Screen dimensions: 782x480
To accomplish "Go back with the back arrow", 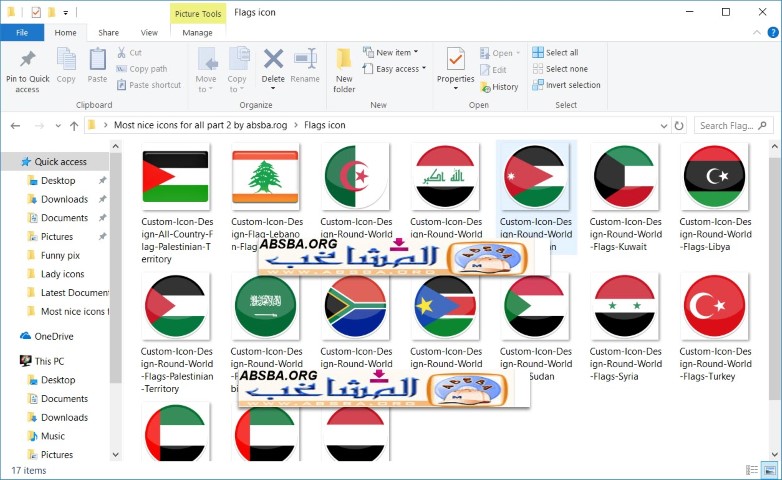I will pyautogui.click(x=15, y=126).
